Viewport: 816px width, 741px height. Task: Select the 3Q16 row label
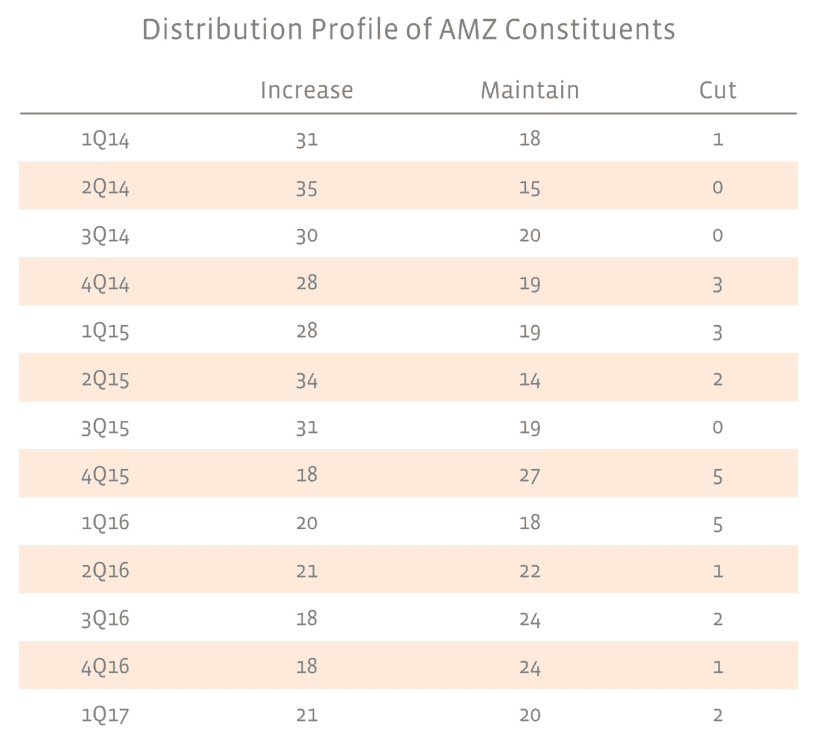tap(105, 619)
